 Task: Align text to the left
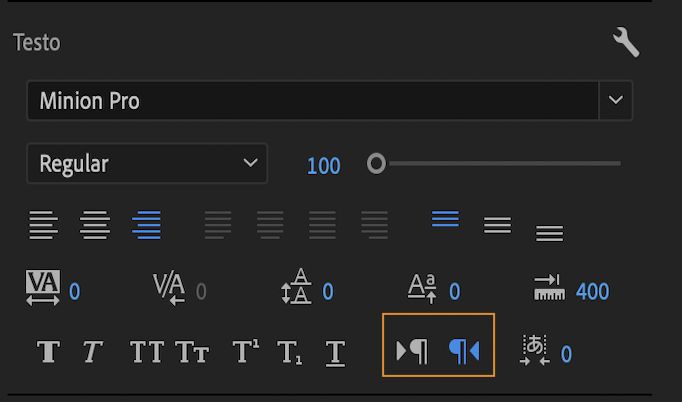coord(43,224)
